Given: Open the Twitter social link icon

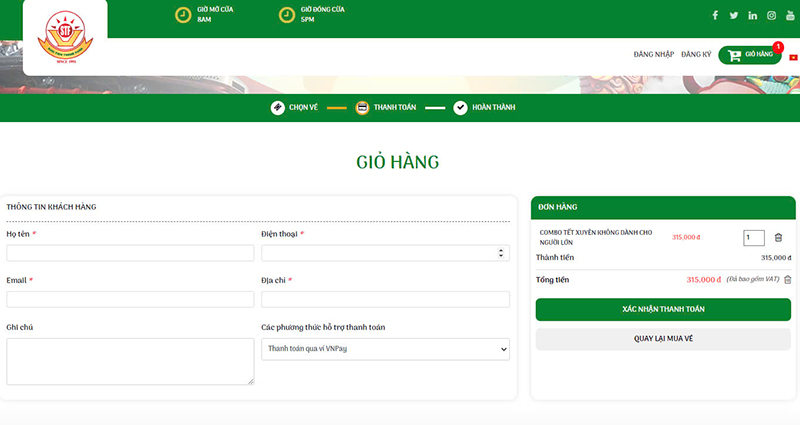Looking at the screenshot, I should pyautogui.click(x=733, y=15).
